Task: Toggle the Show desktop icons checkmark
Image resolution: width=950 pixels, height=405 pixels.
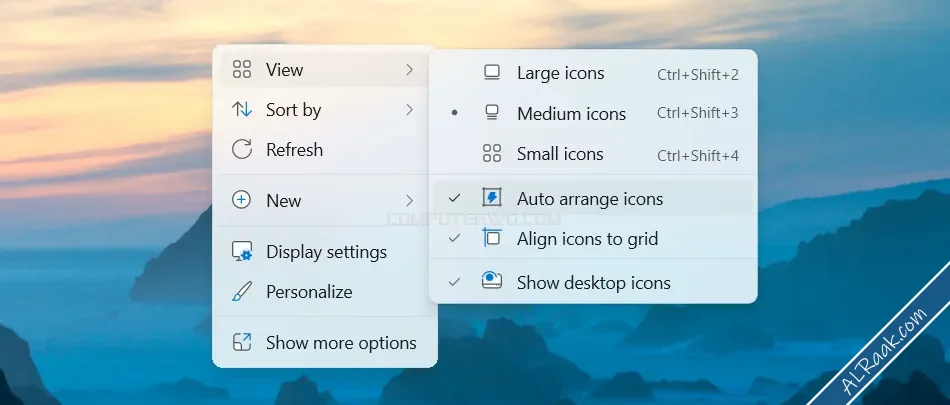Action: 454,282
